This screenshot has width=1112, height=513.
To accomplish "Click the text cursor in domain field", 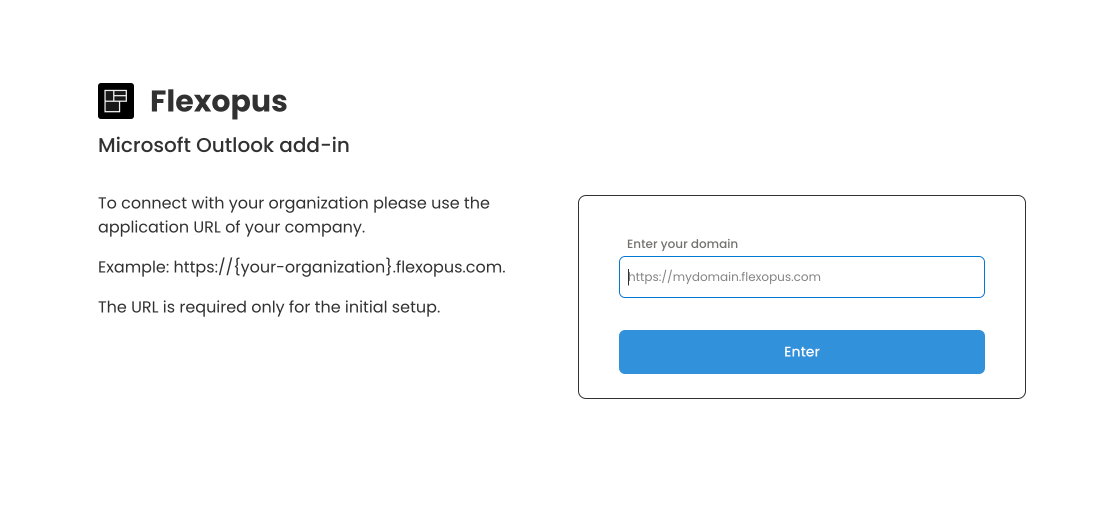I will 628,277.
